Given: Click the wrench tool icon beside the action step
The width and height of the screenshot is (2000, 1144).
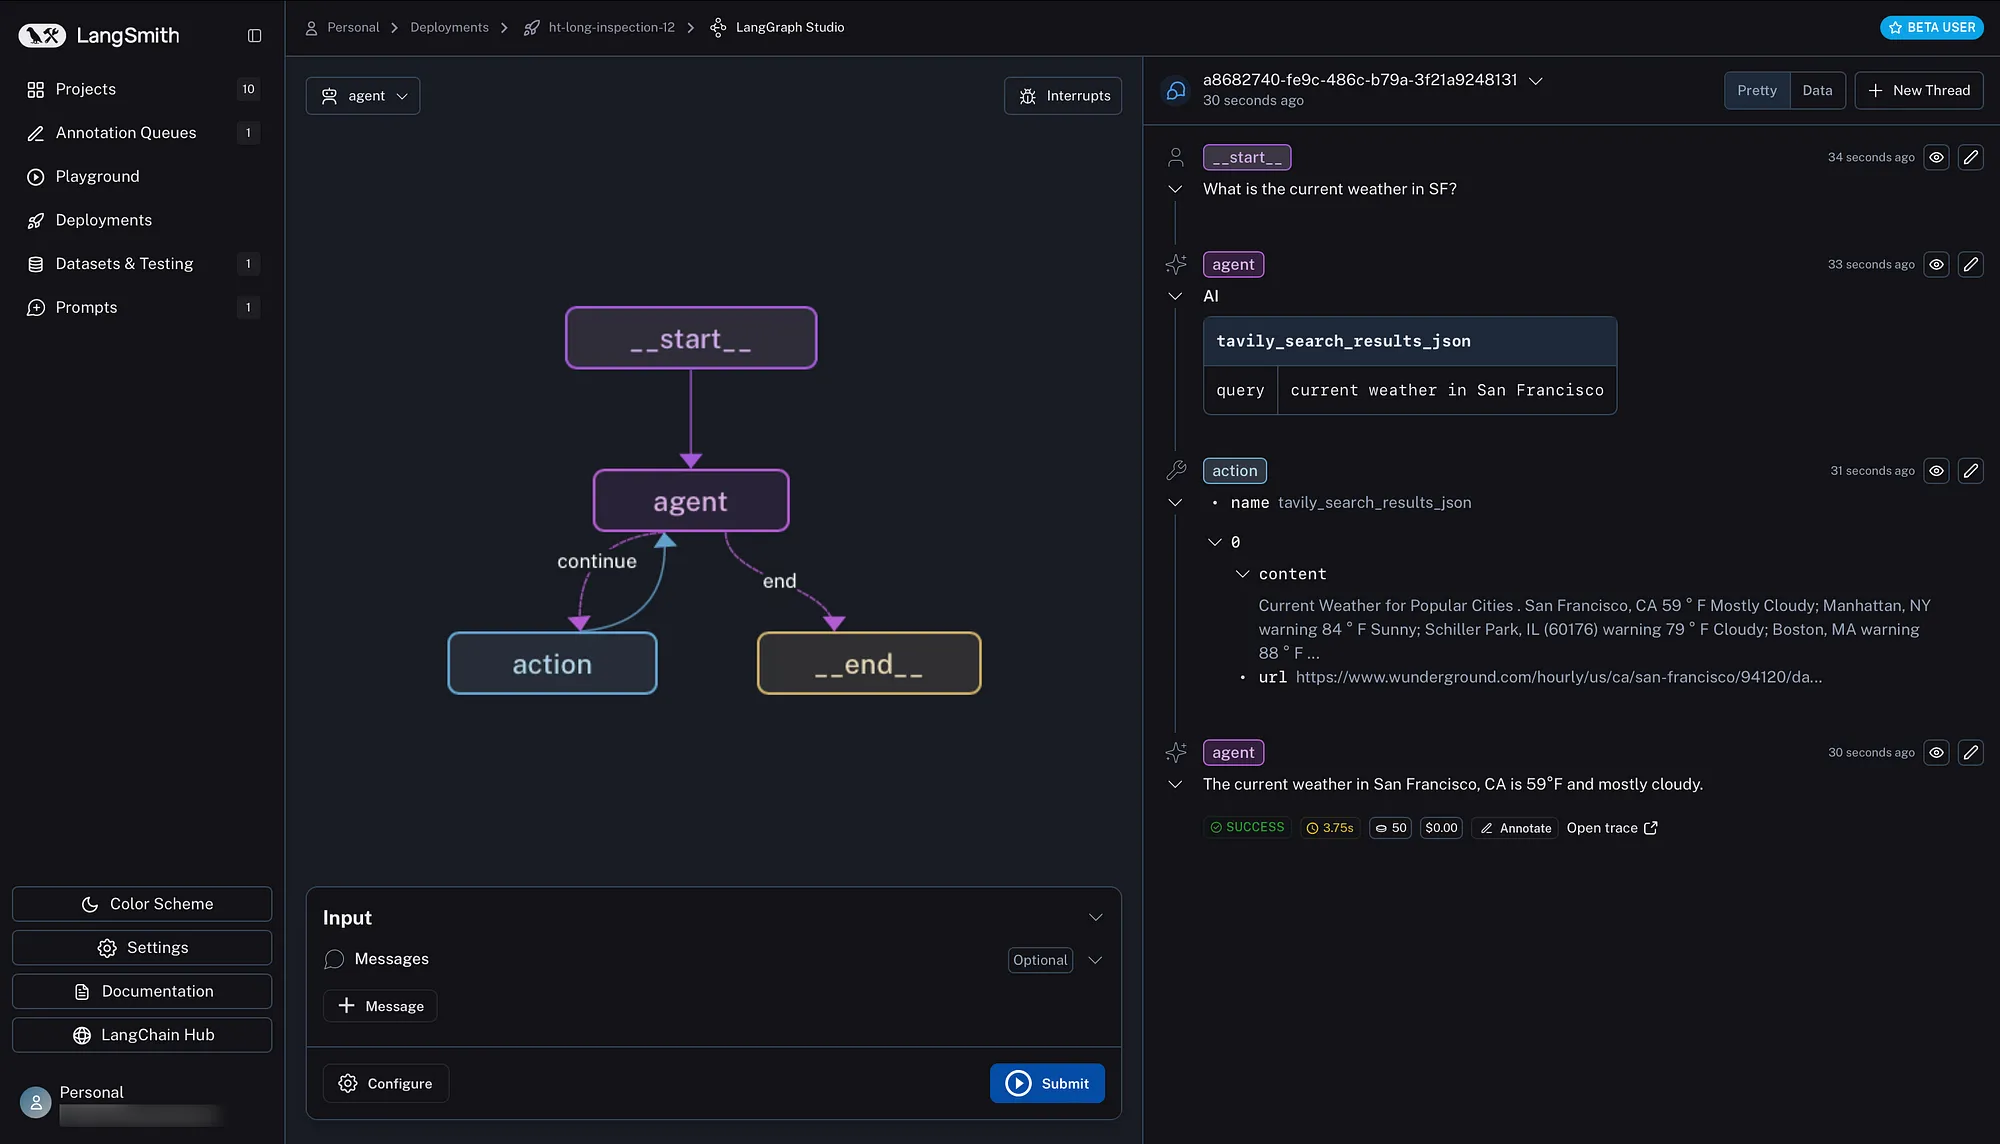Looking at the screenshot, I should [1176, 470].
